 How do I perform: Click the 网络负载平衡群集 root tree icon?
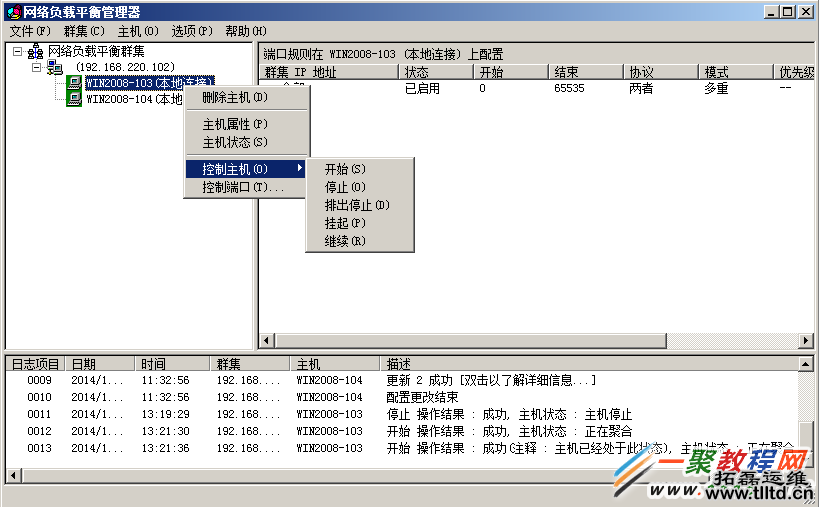tap(36, 52)
